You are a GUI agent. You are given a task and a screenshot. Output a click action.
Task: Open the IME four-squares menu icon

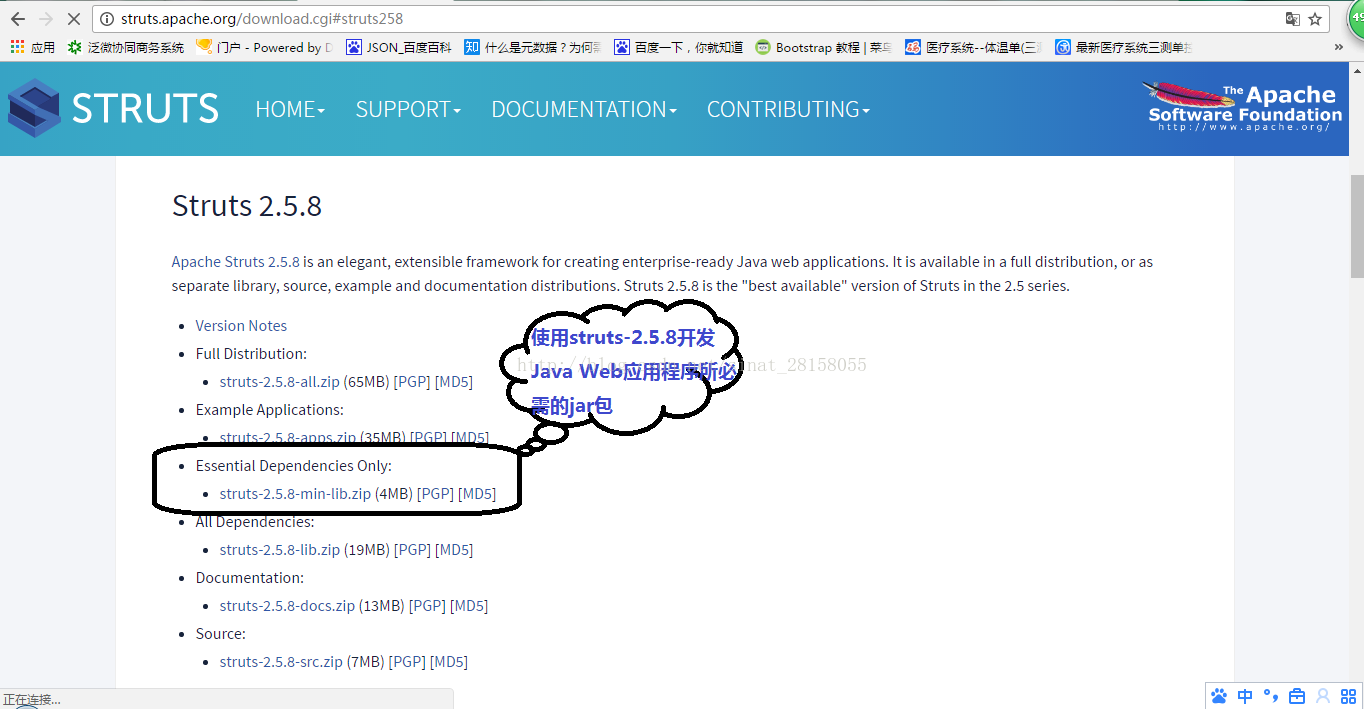[1348, 696]
